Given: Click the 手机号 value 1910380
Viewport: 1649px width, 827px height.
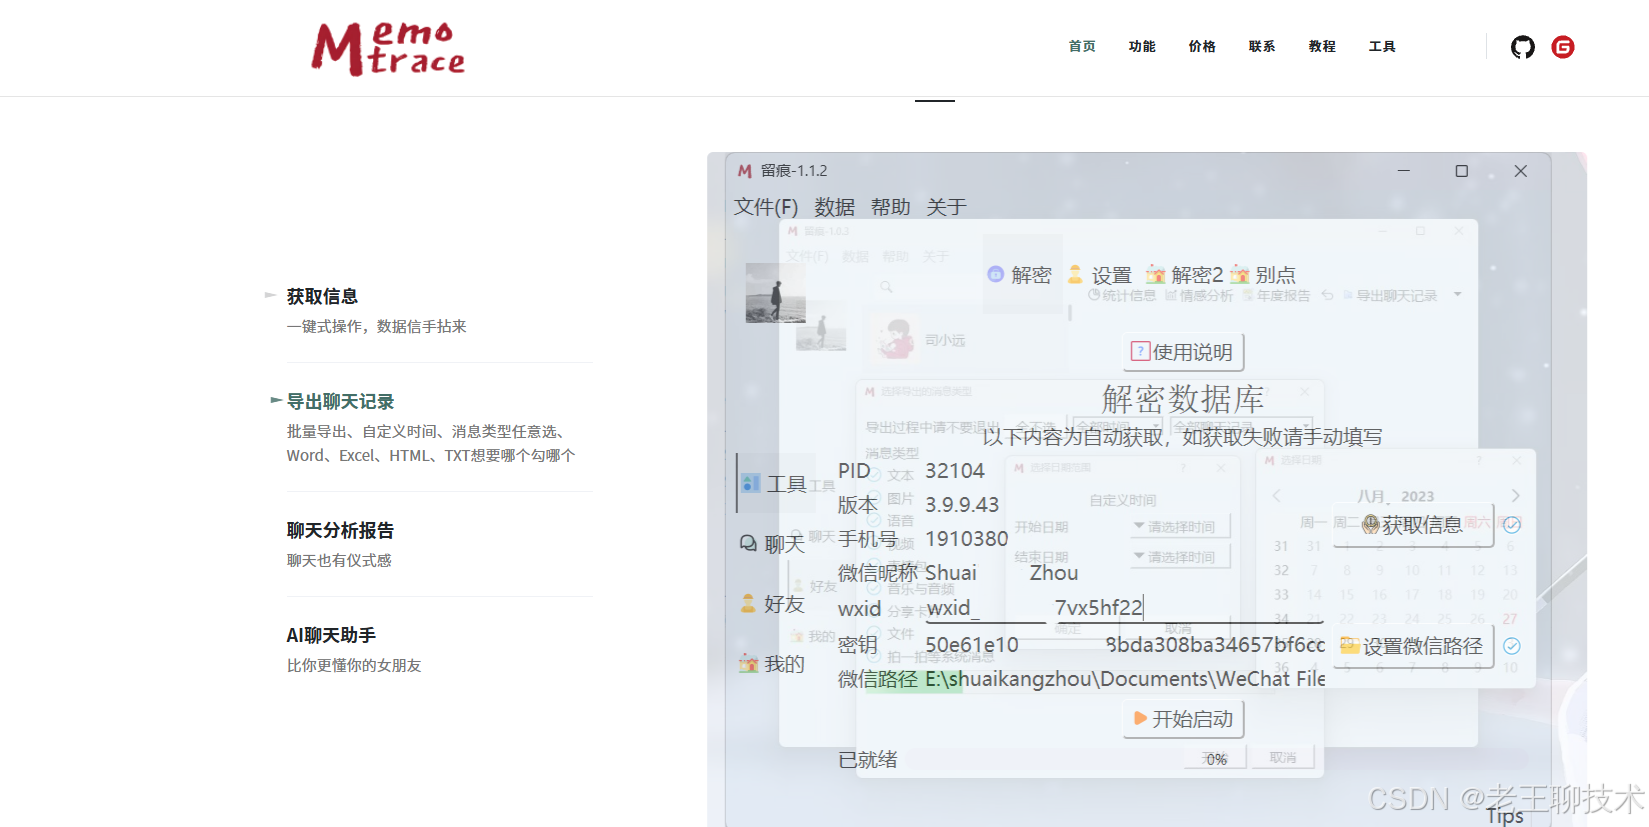Looking at the screenshot, I should pos(967,539).
